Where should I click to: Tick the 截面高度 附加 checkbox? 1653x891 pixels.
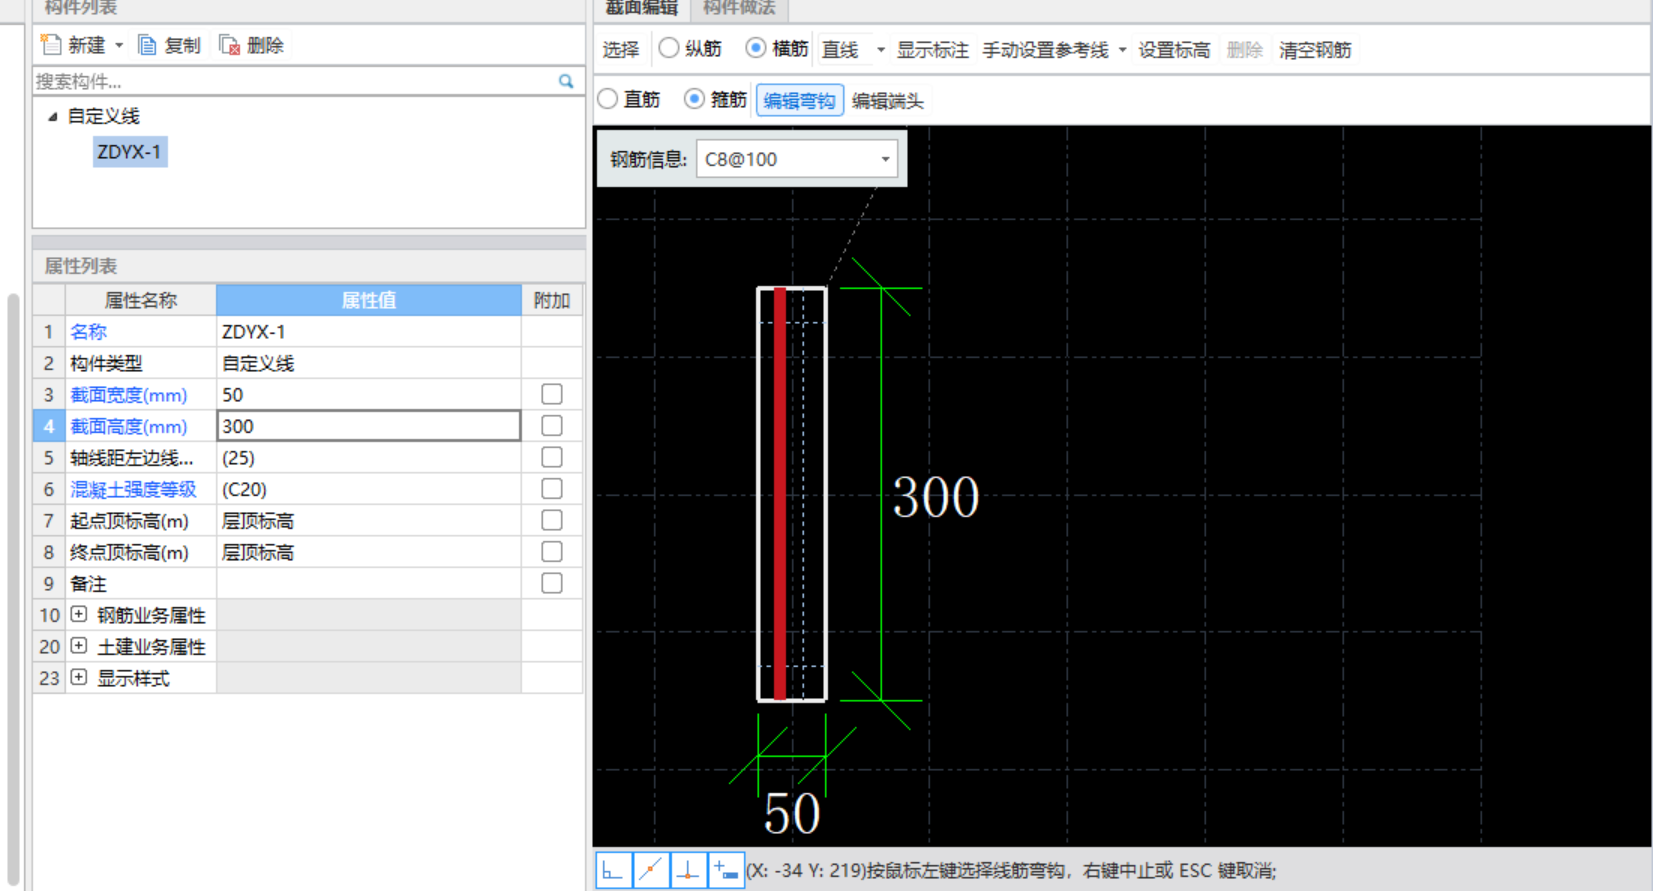[x=552, y=425]
